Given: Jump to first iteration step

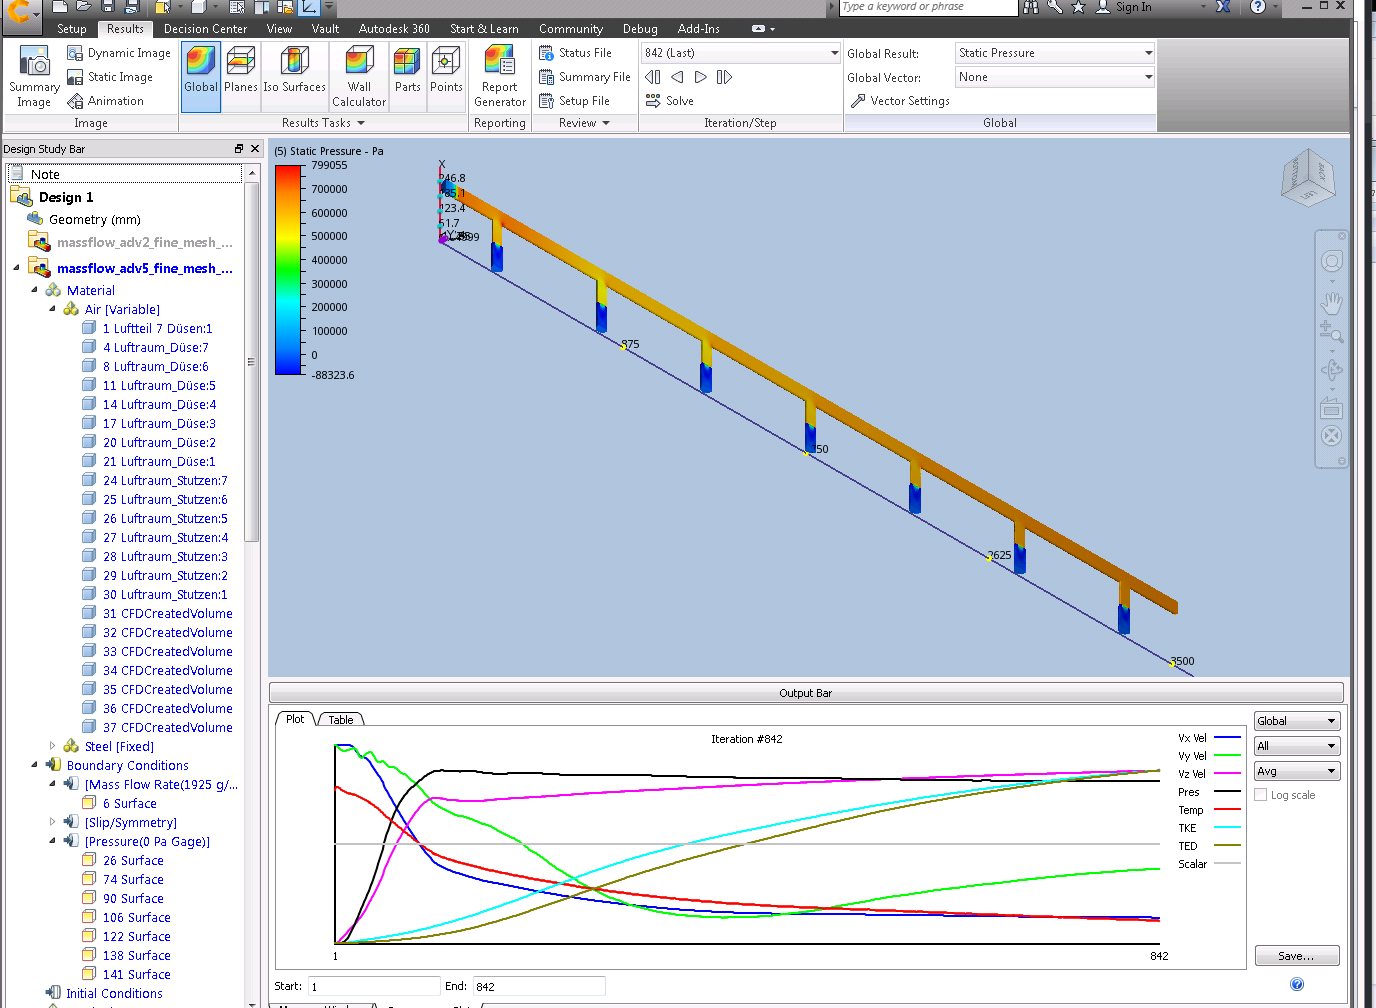Looking at the screenshot, I should coord(653,77).
